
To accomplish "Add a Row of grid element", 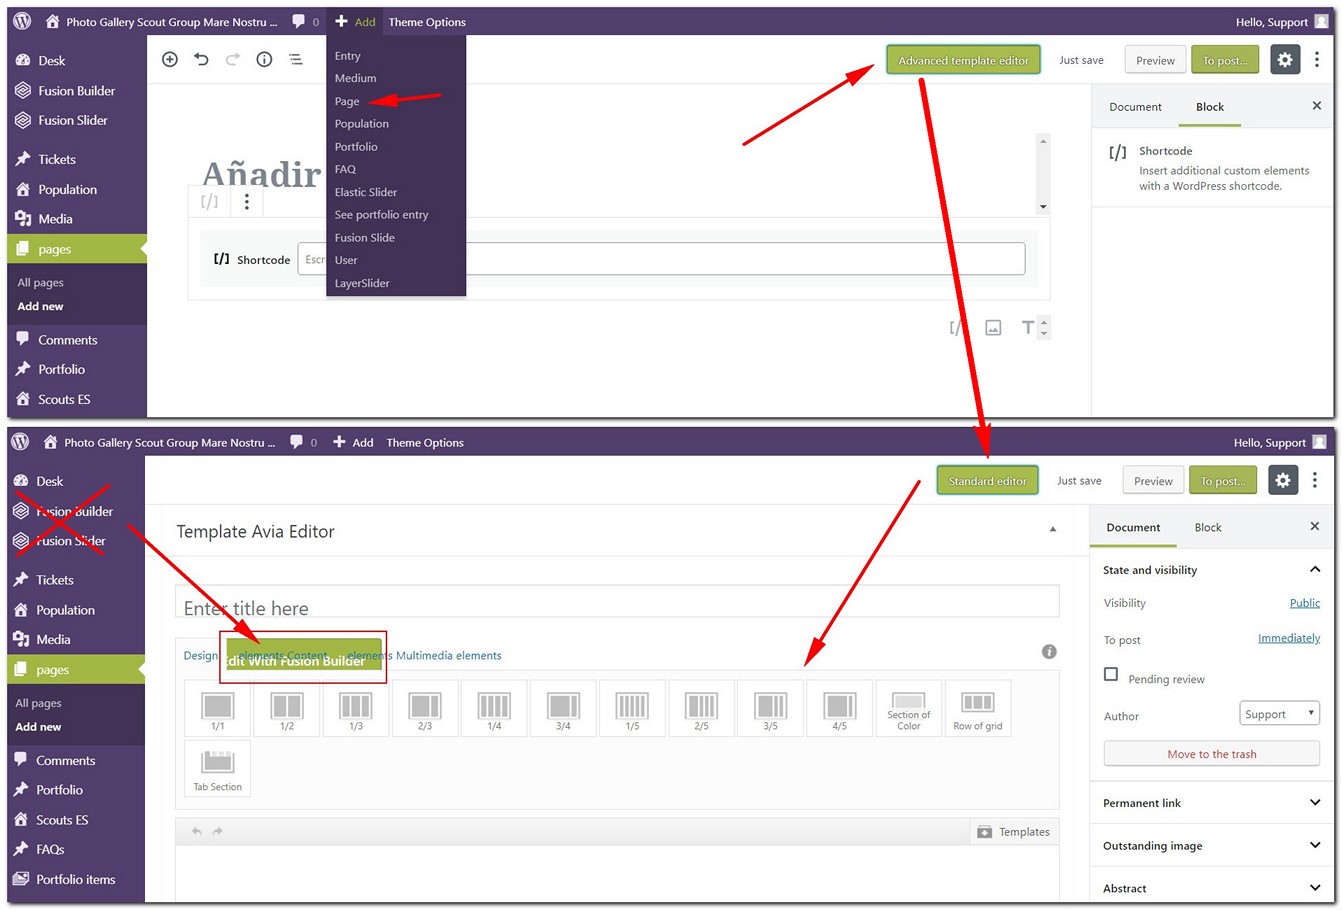I will (978, 709).
